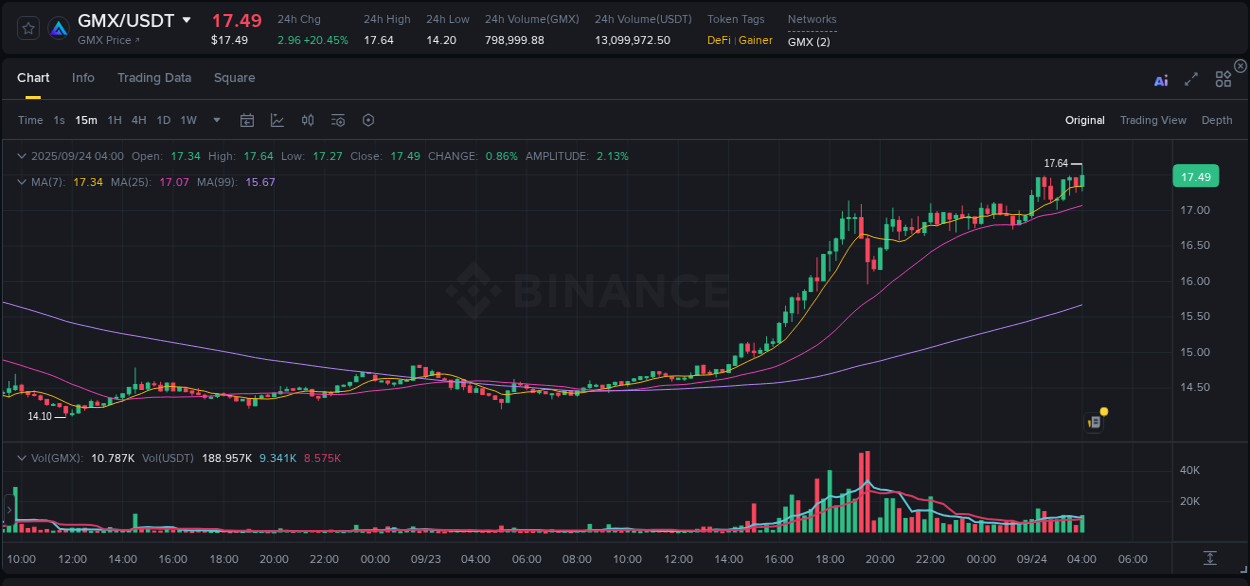This screenshot has height=586, width=1250.
Task: Click the green 17.49 price label
Action: pos(1196,176)
